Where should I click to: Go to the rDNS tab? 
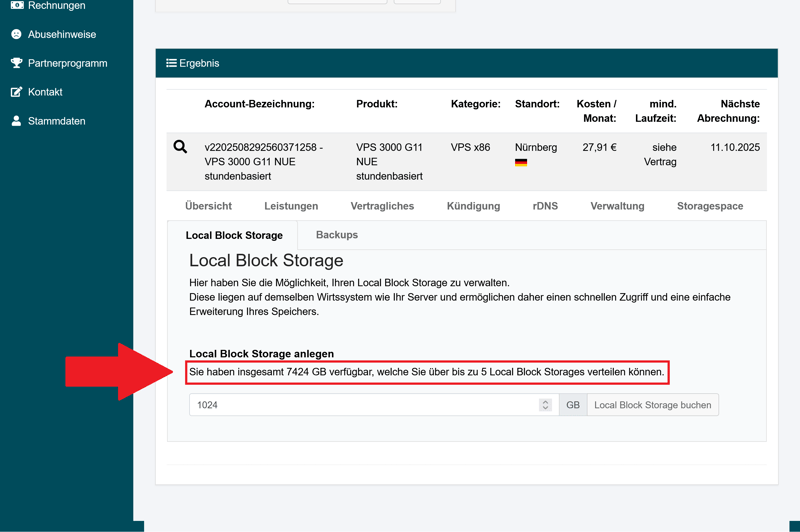coord(545,206)
